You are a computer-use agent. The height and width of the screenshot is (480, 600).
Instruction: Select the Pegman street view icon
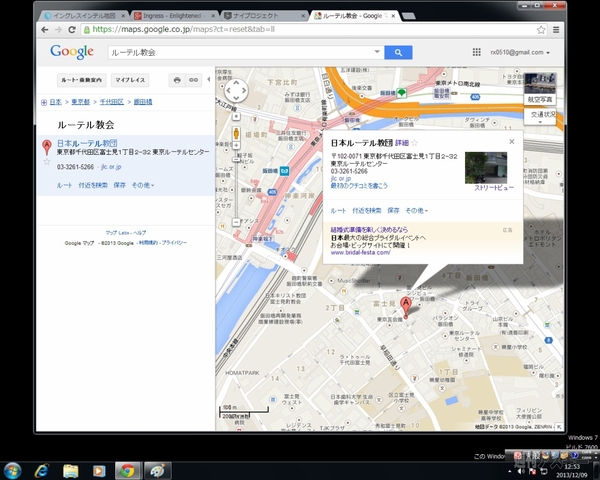pos(236,133)
